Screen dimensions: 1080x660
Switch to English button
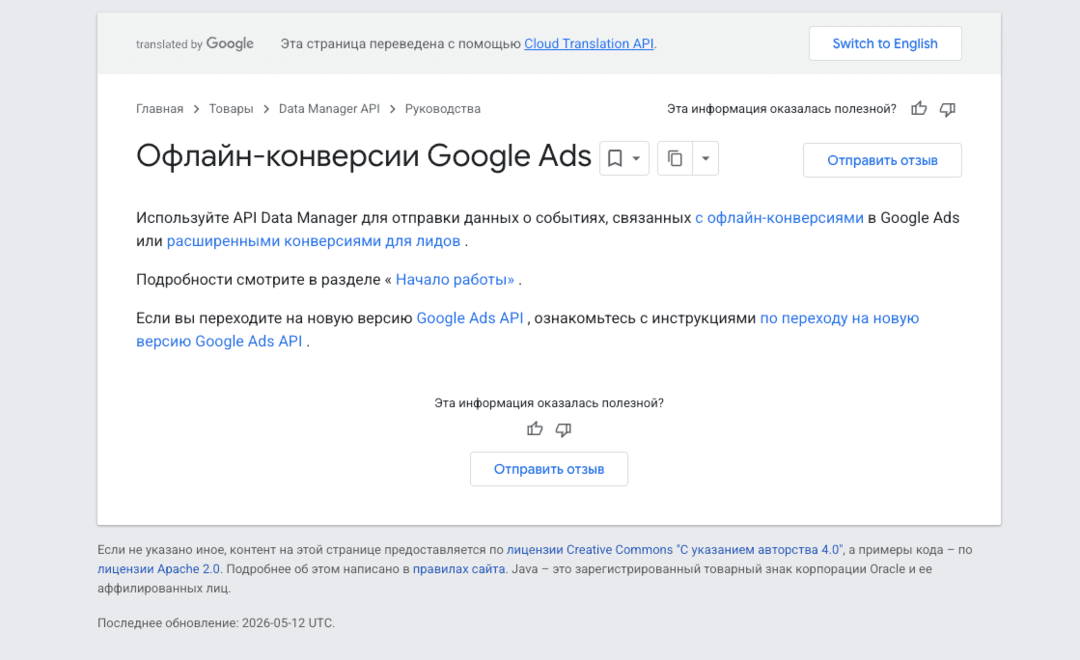pyautogui.click(x=885, y=43)
